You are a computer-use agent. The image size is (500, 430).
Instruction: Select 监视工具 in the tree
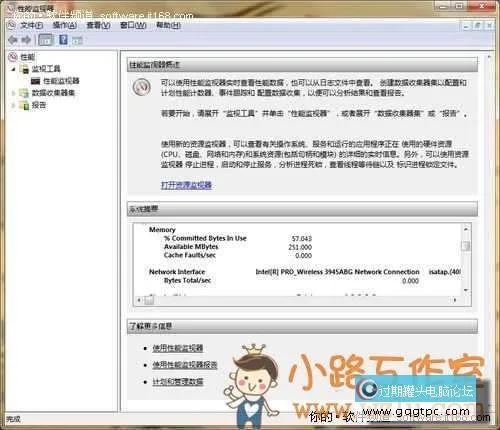46,69
